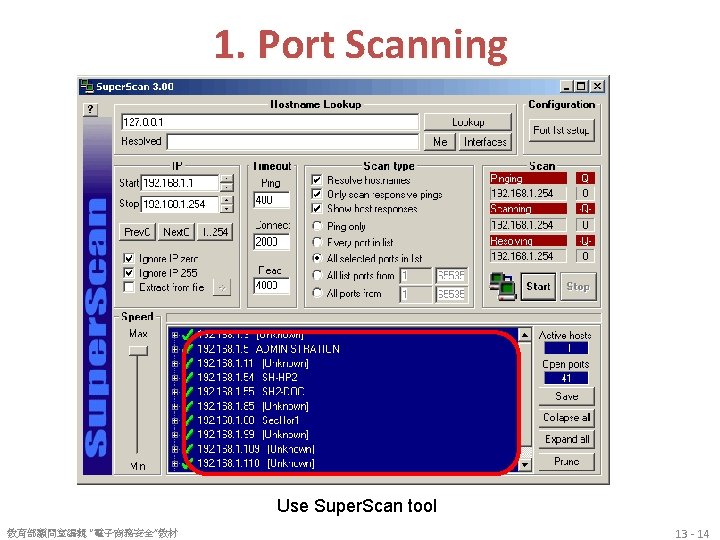Toggle Ignore IP zero checkbox
This screenshot has height=540, width=720.
coord(129,258)
